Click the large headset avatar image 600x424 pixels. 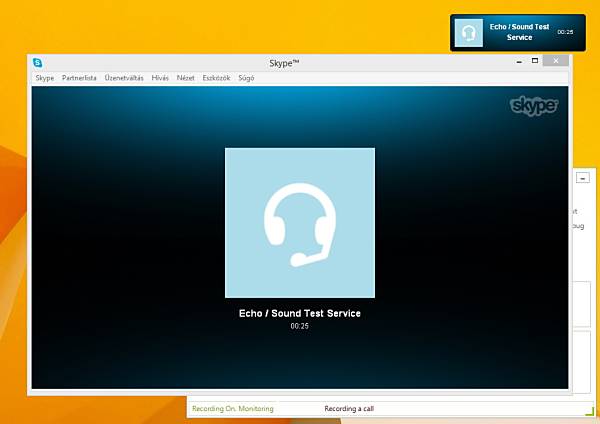pos(300,223)
